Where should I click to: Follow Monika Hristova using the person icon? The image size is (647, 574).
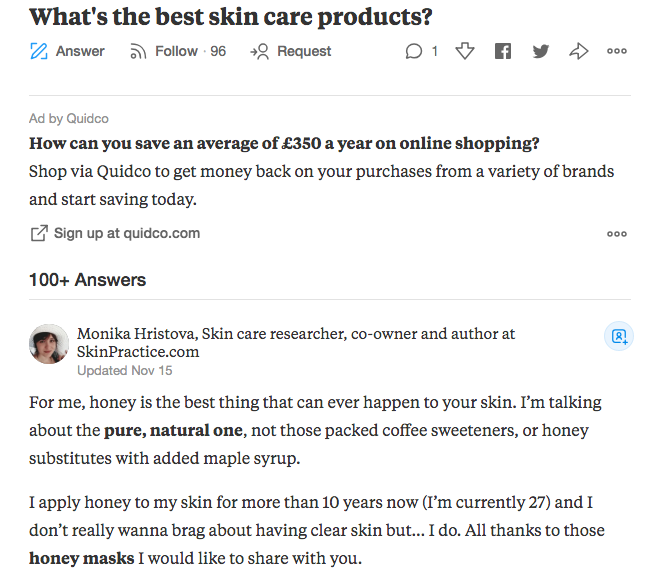(619, 336)
